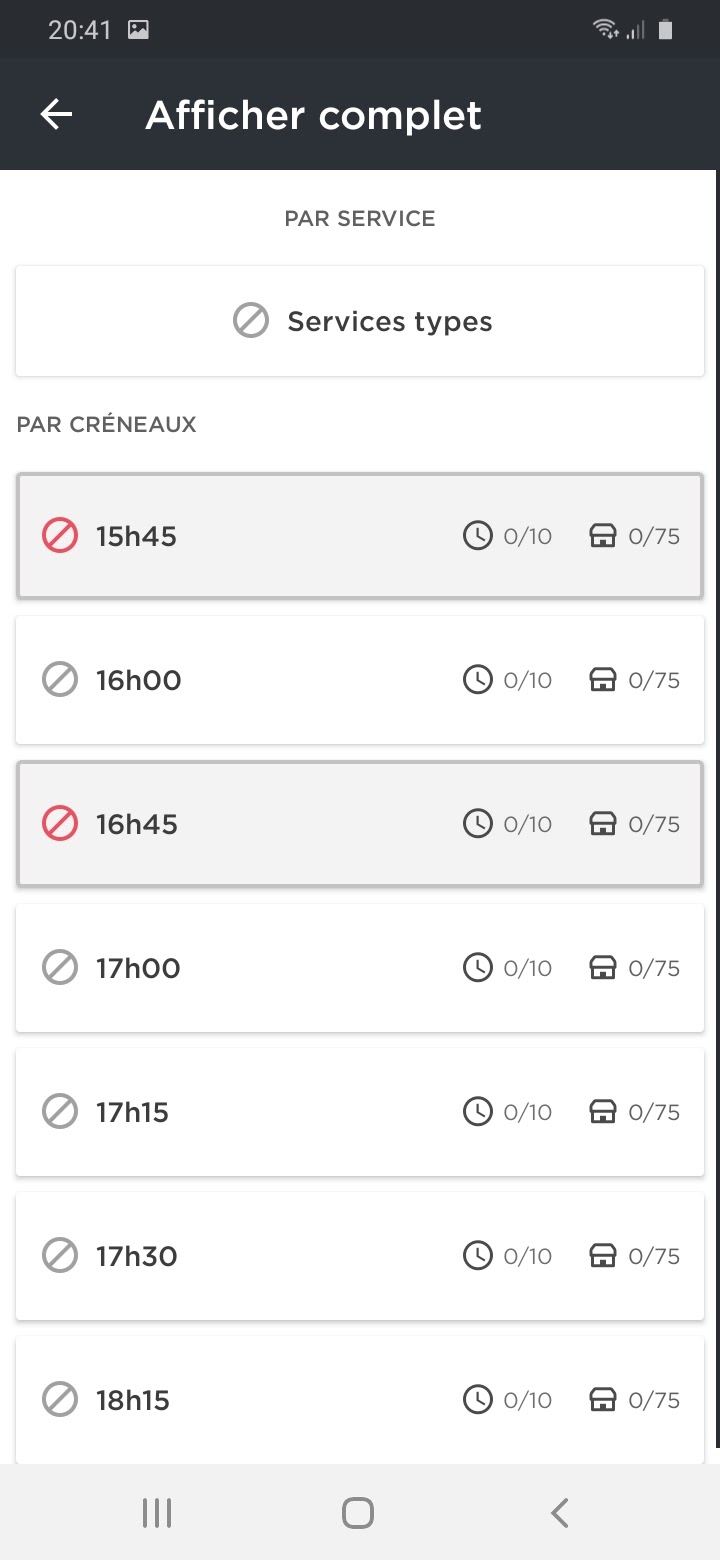Tap the store icon in 16h00 row
Screen dimensions: 720x1560
coord(602,680)
